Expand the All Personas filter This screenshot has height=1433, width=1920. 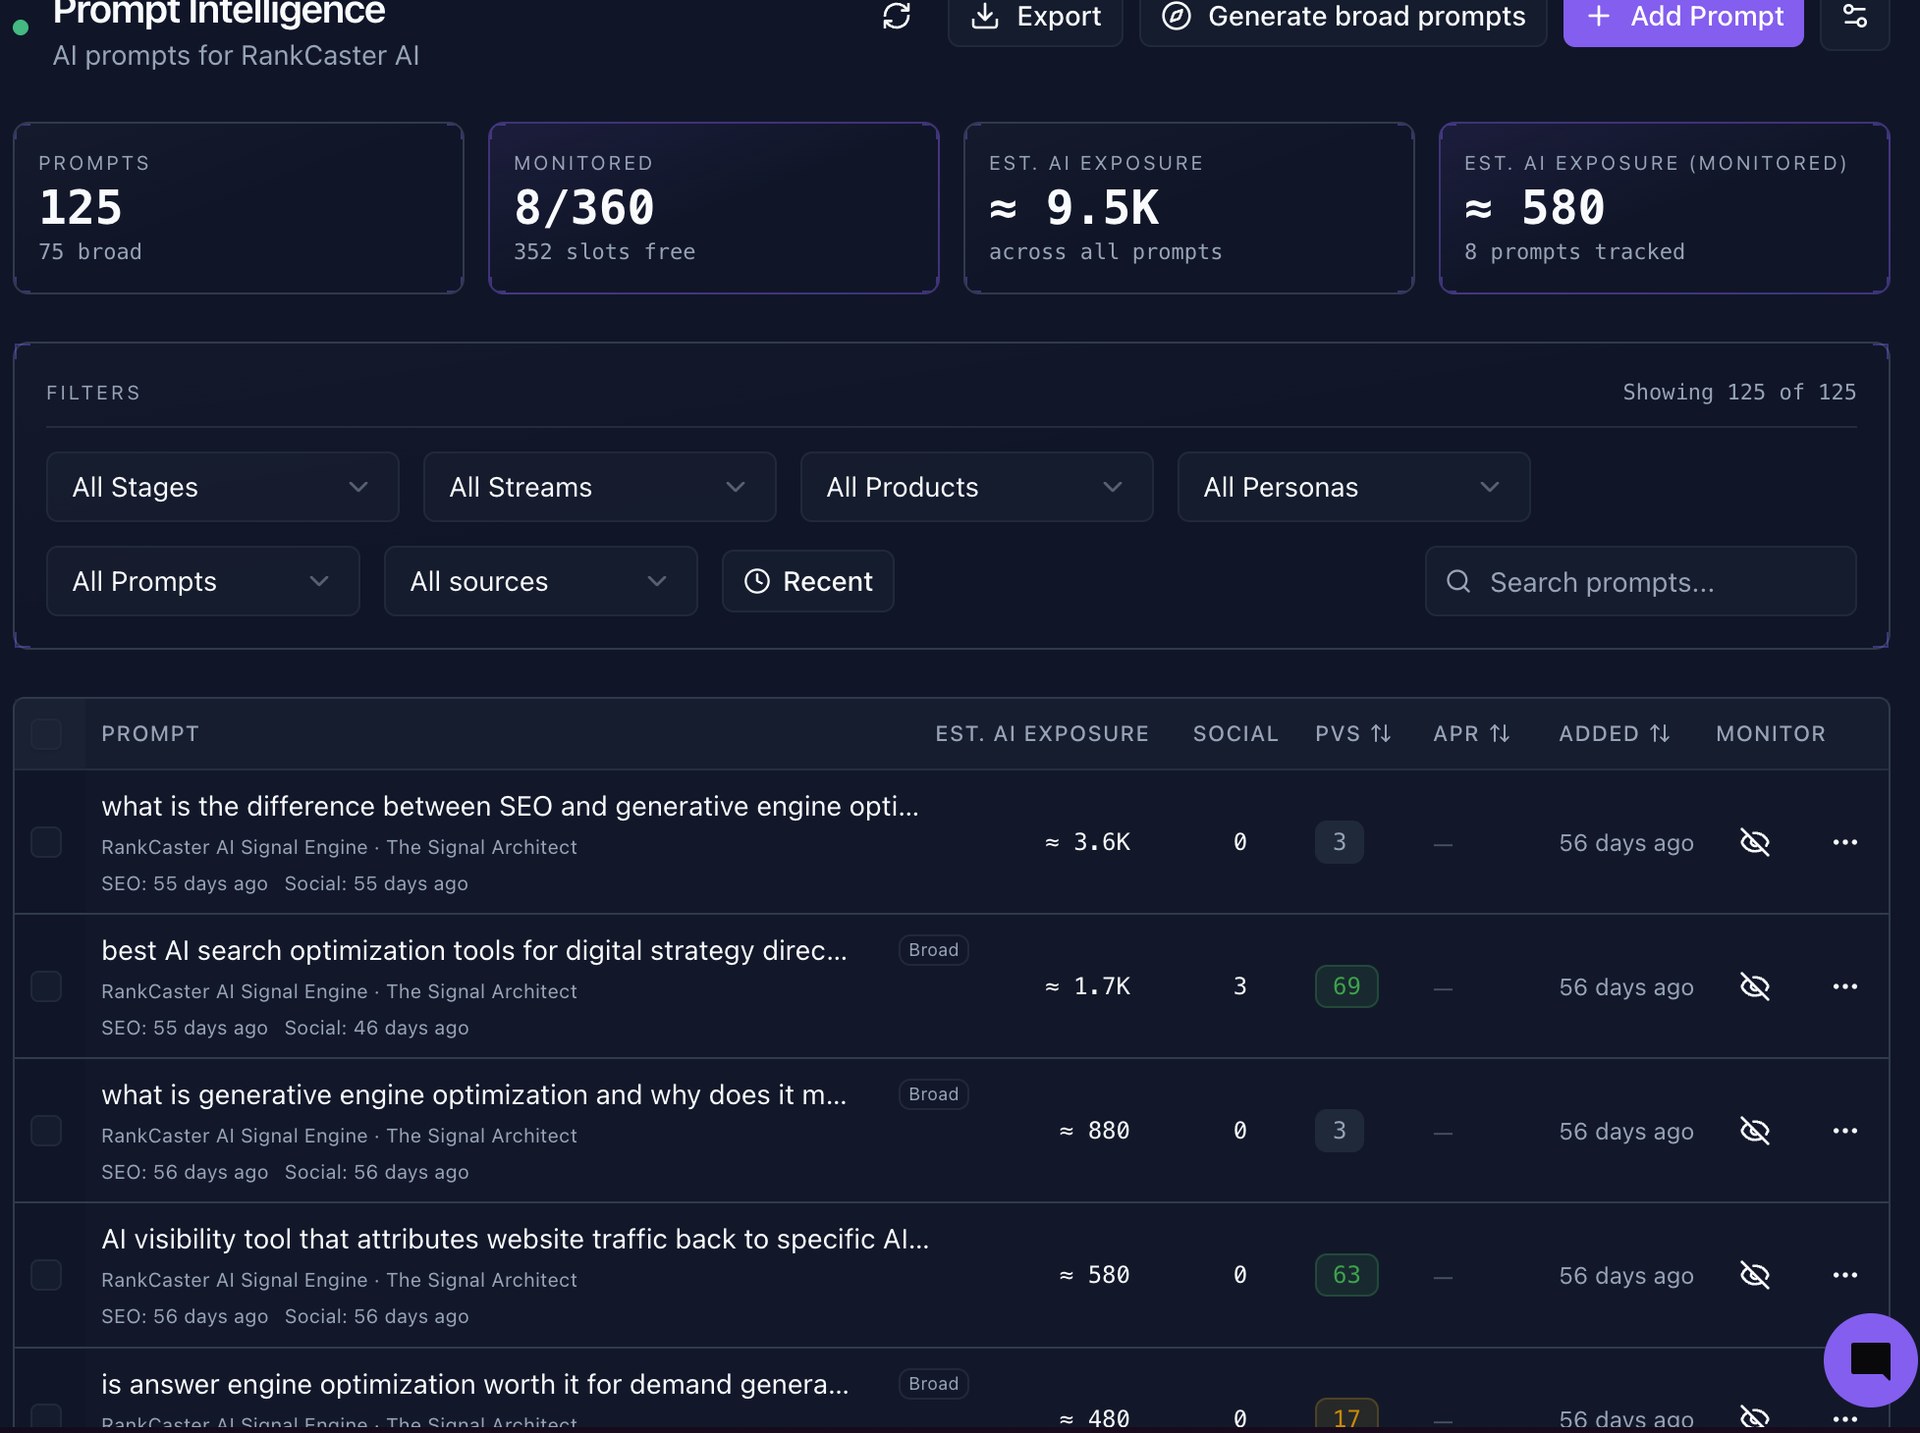1353,487
